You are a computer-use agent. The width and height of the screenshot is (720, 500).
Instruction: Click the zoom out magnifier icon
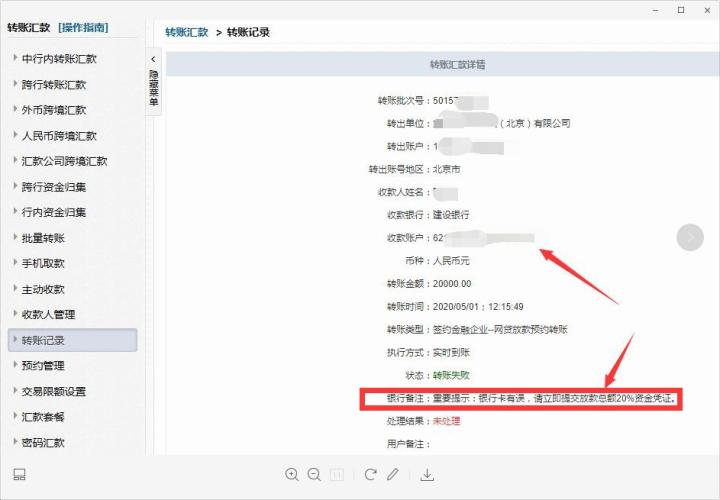[x=314, y=474]
